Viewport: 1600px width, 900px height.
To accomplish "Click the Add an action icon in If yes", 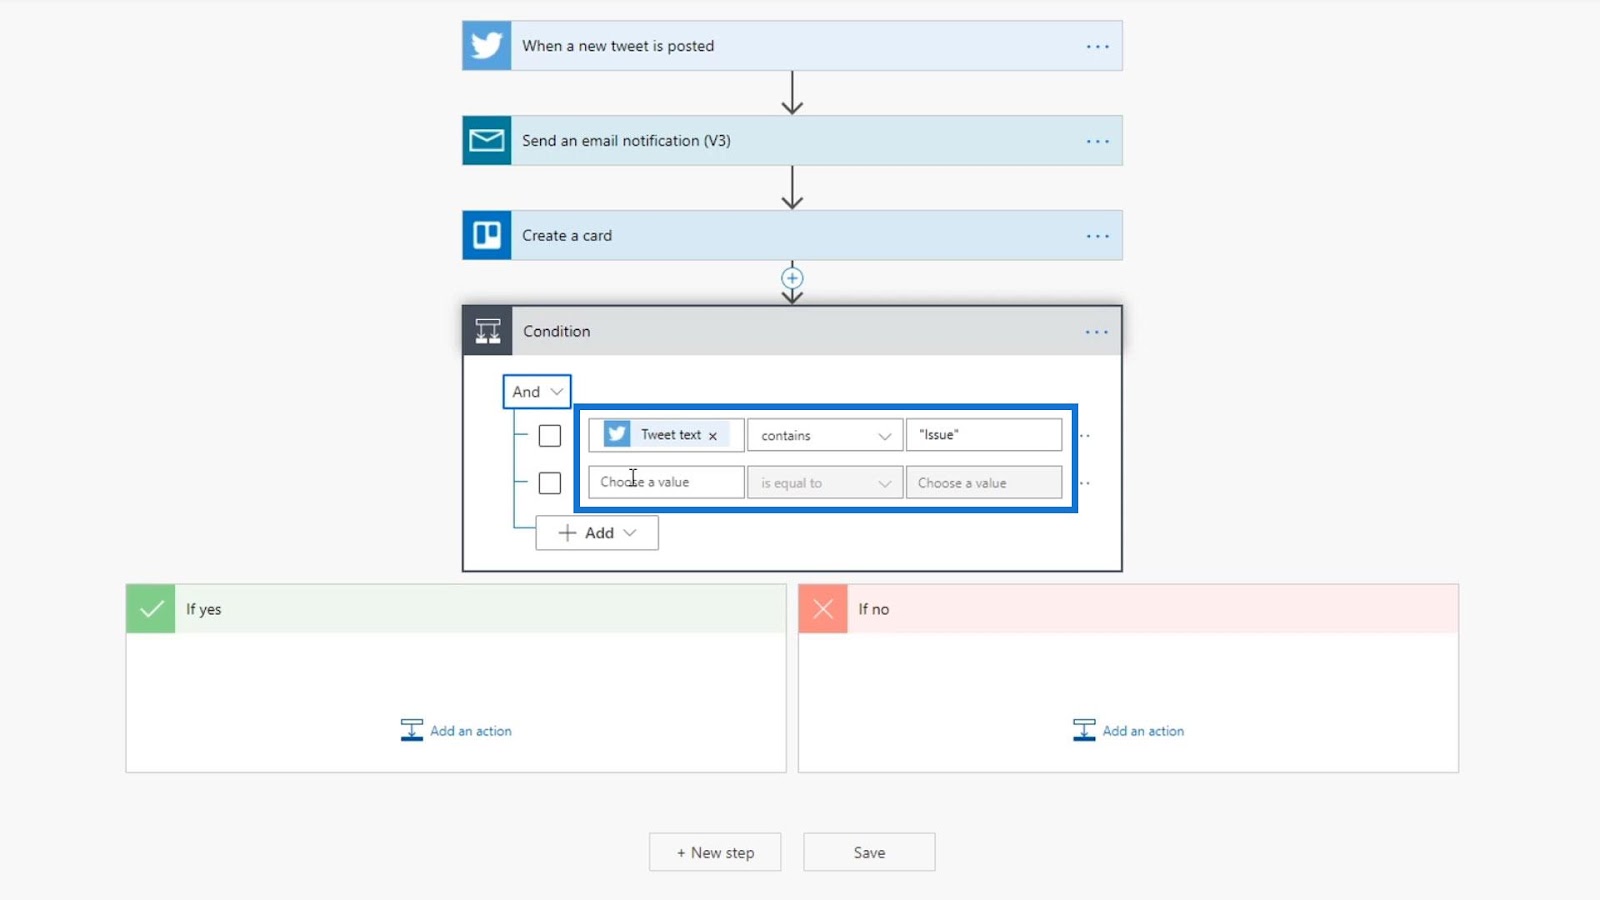I will point(412,730).
